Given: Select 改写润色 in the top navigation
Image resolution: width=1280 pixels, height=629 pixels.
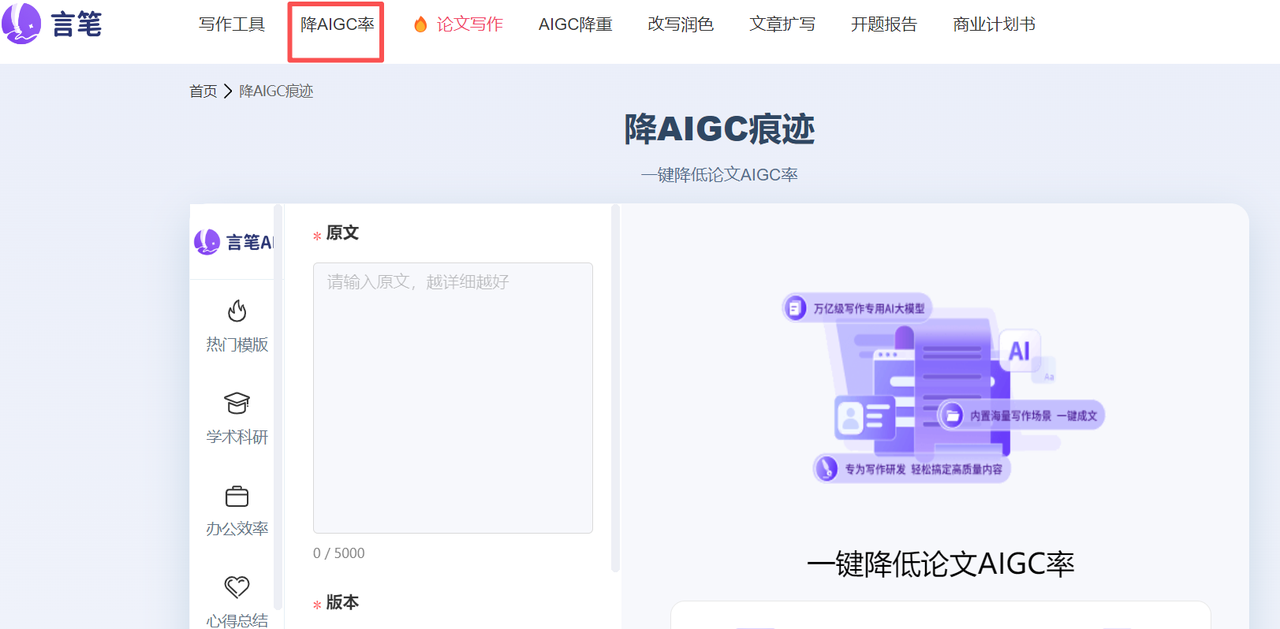Looking at the screenshot, I should pyautogui.click(x=681, y=25).
